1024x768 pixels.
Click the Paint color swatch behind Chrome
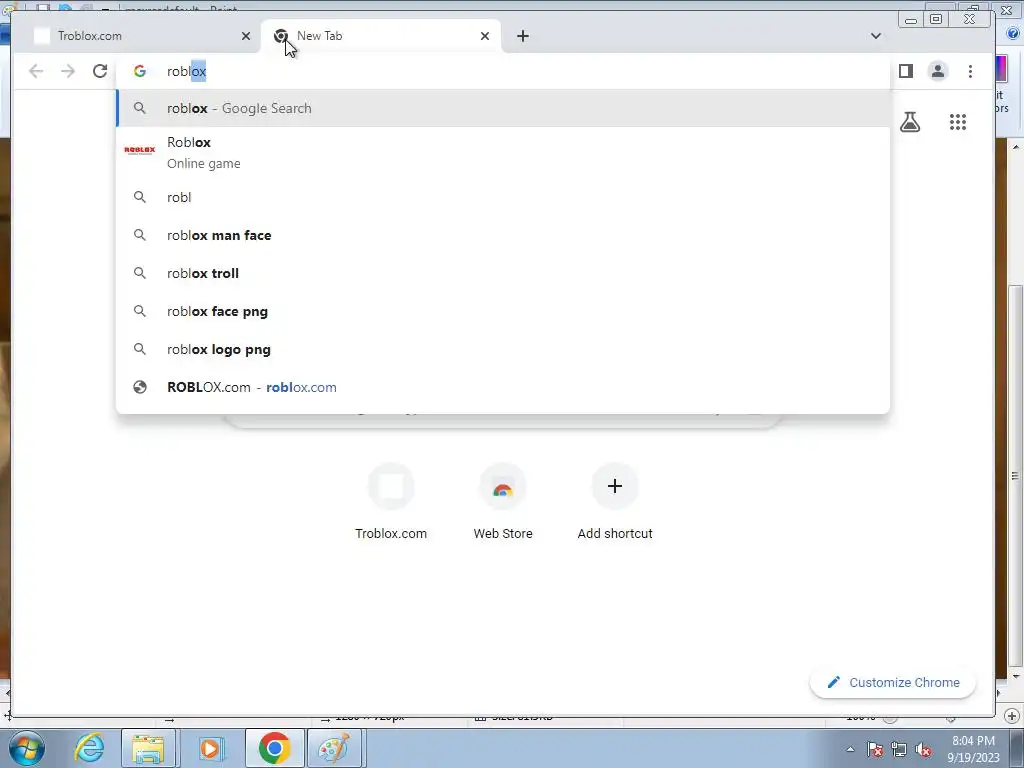point(1001,69)
